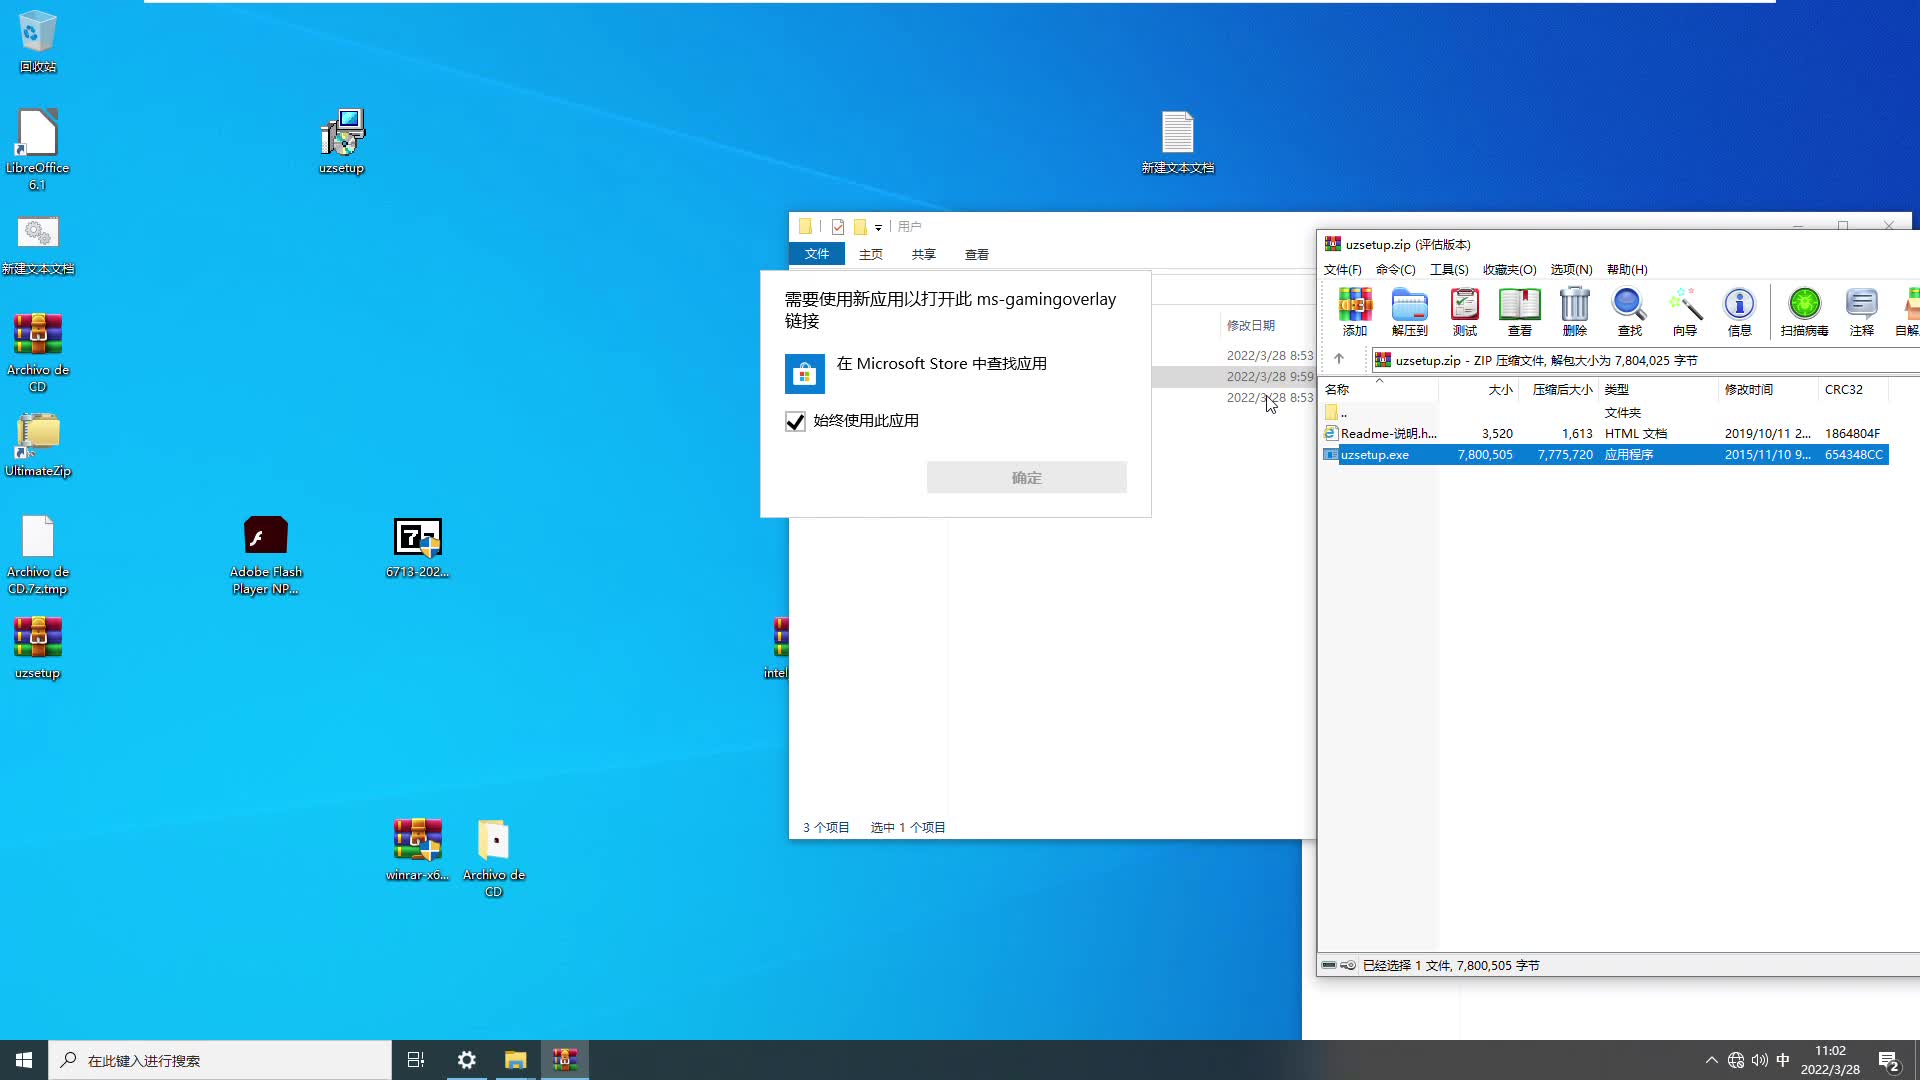The image size is (1920, 1080).
Task: Click the Microsoft Store bag icon in dialog
Action: tap(805, 374)
